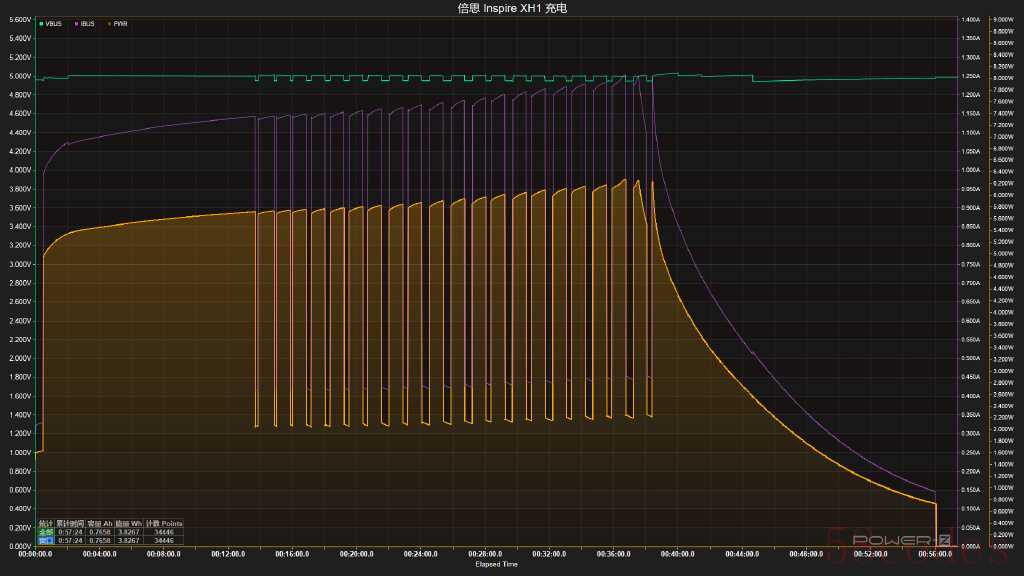Click the 00:40:00.0 time axis tick
The height and width of the screenshot is (576, 1024).
point(678,553)
